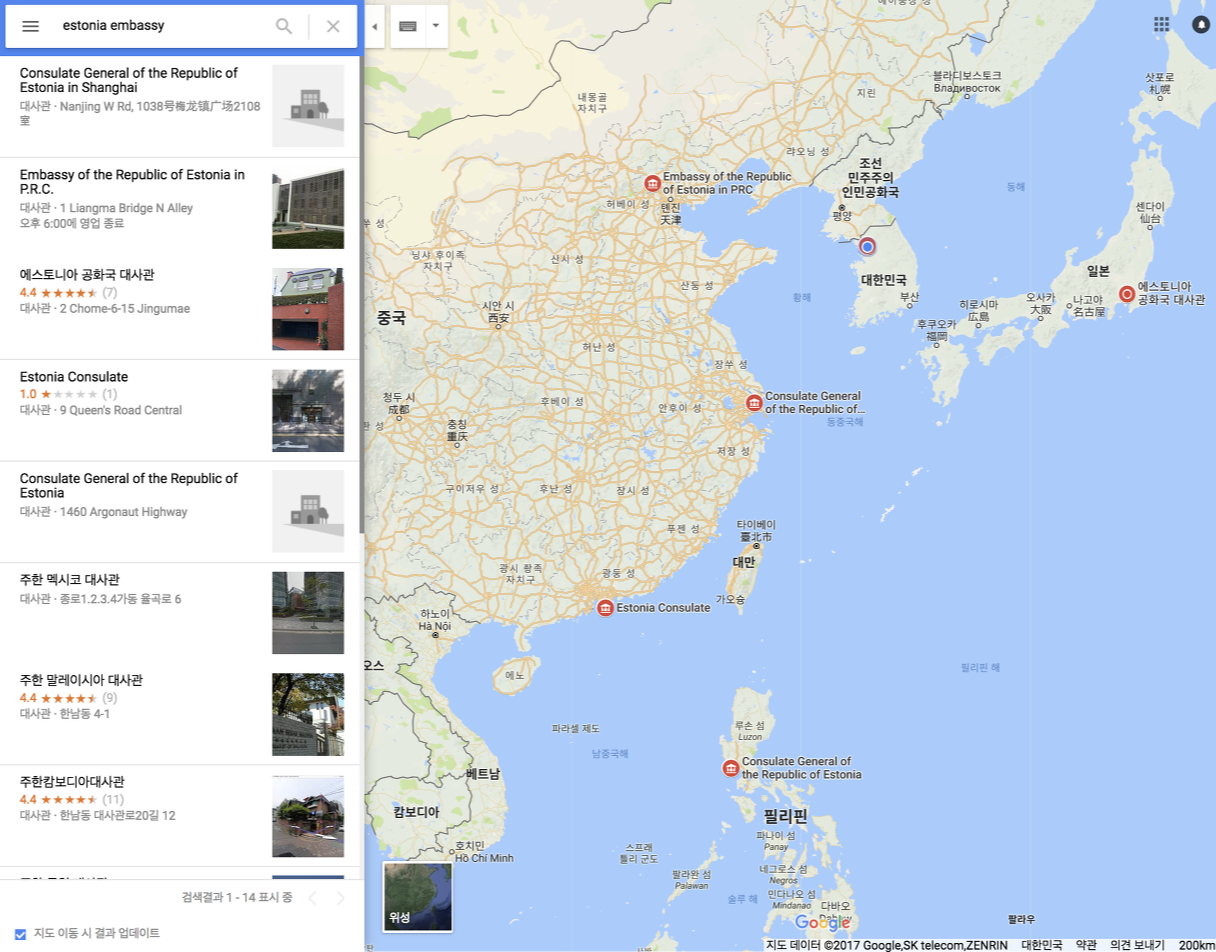The image size is (1216, 952).
Task: Open the hamburger main menu
Action: point(30,26)
